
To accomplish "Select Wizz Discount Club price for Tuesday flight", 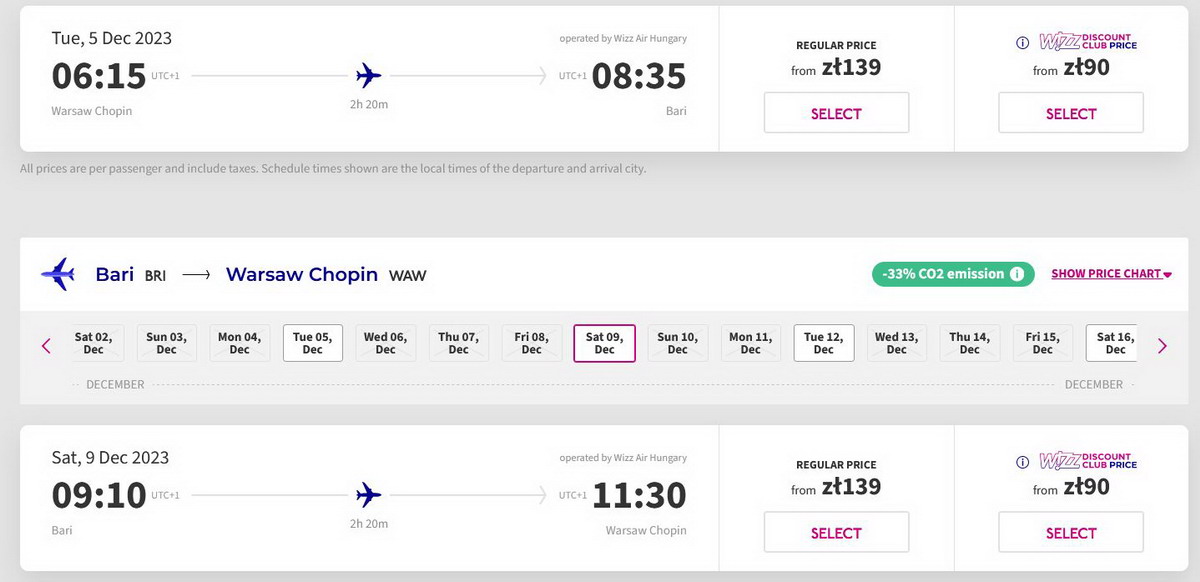I will (1071, 113).
